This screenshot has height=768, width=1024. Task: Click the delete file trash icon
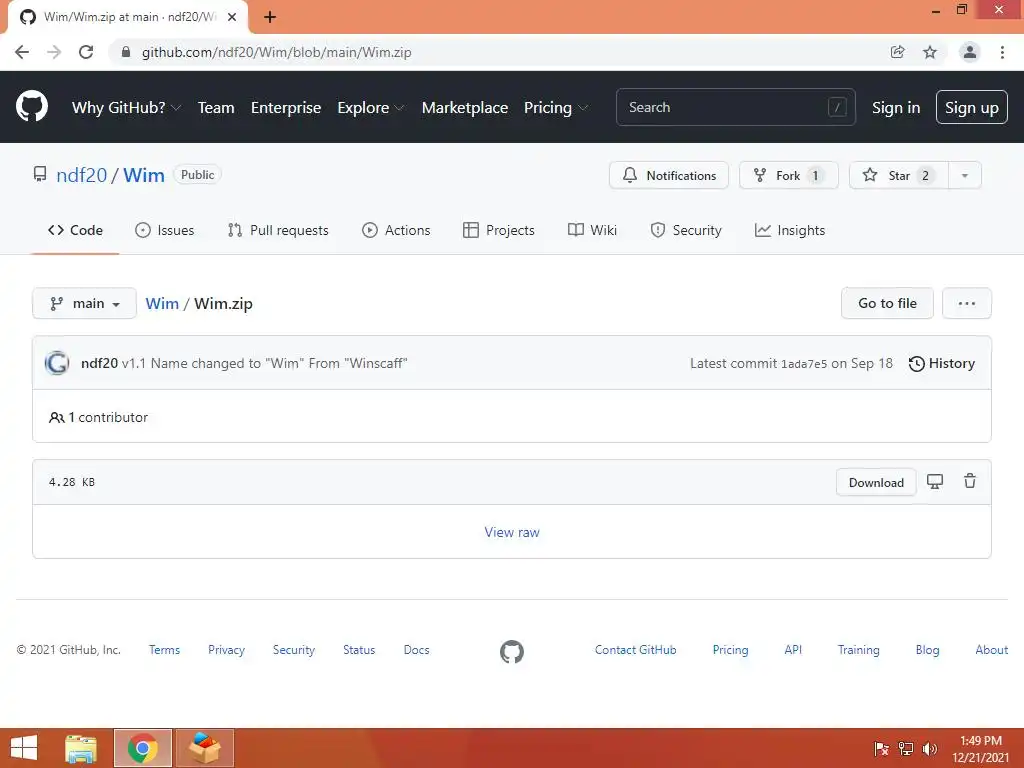970,481
